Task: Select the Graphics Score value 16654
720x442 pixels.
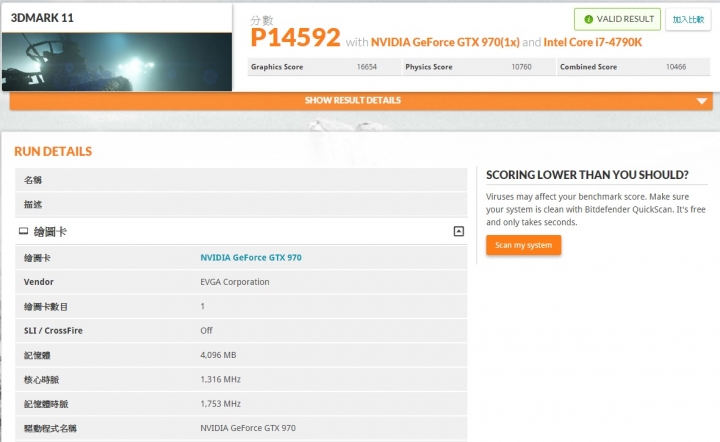Action: click(x=366, y=67)
